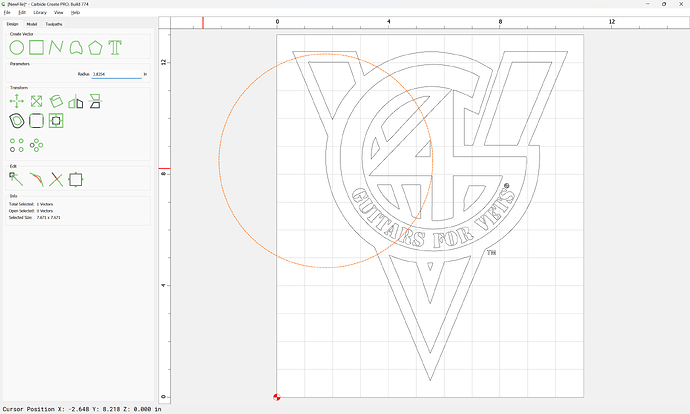Image resolution: width=690 pixels, height=414 pixels.
Task: Open the File menu
Action: point(7,12)
